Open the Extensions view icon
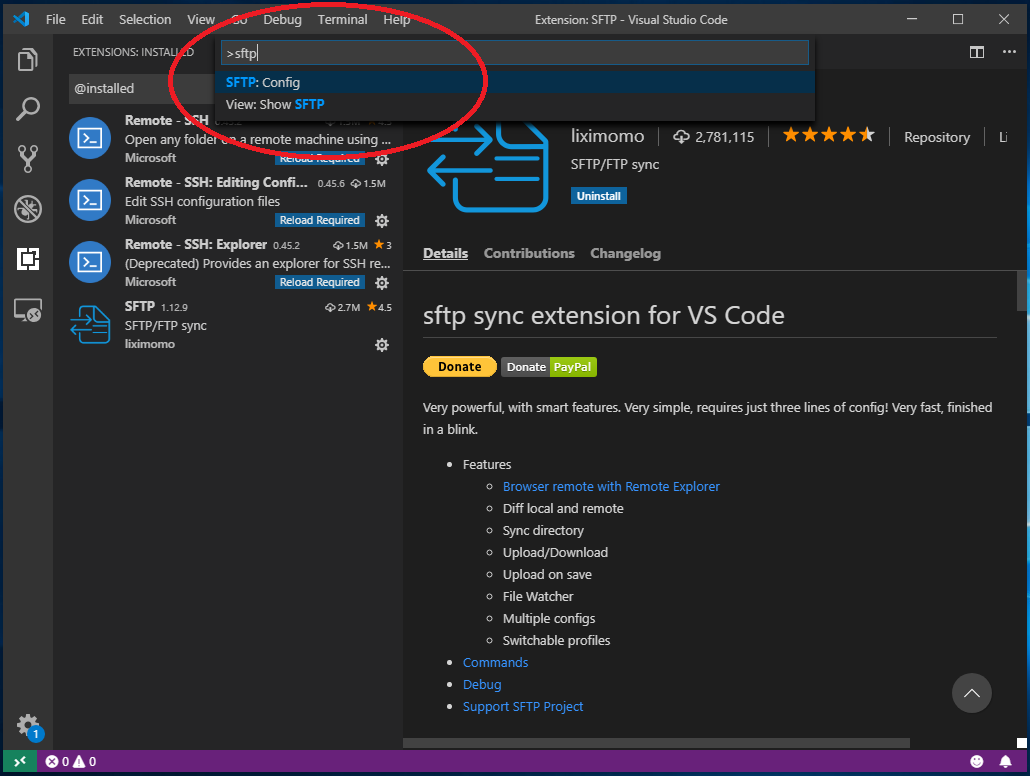The width and height of the screenshot is (1030, 776). [28, 259]
